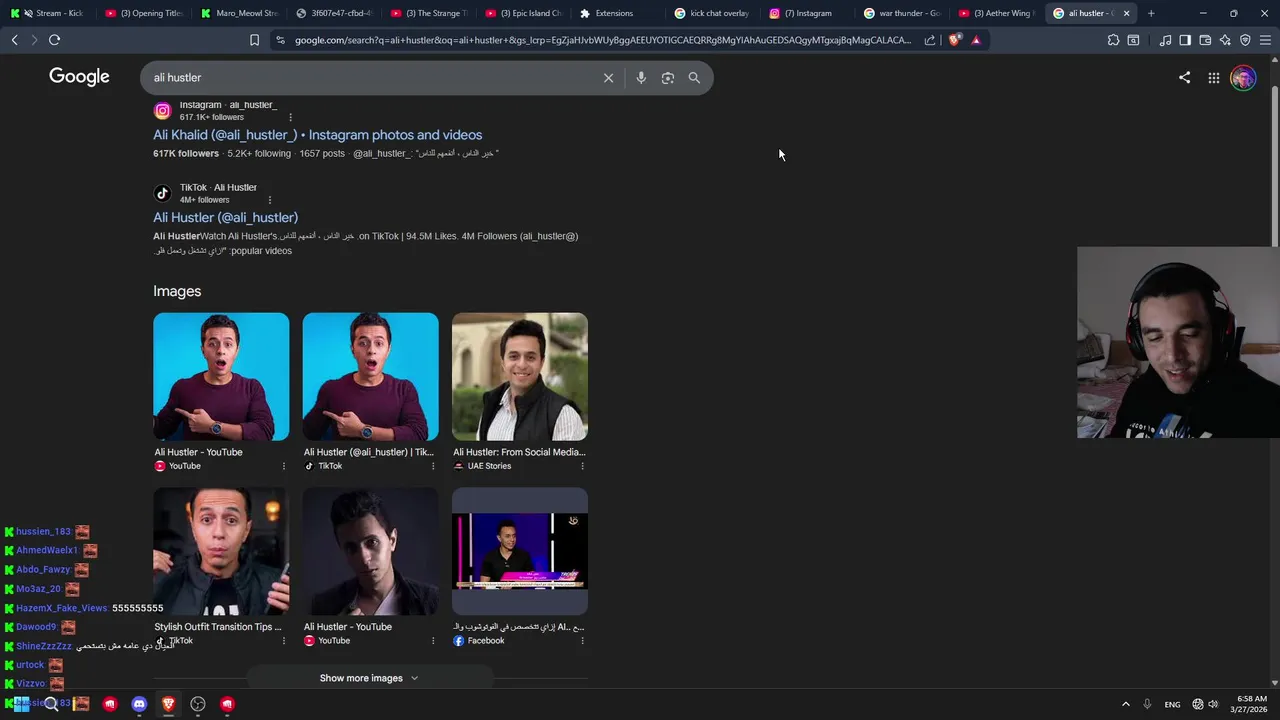Open options for UAE Stories image
This screenshot has height=720, width=1280.
pyautogui.click(x=582, y=466)
